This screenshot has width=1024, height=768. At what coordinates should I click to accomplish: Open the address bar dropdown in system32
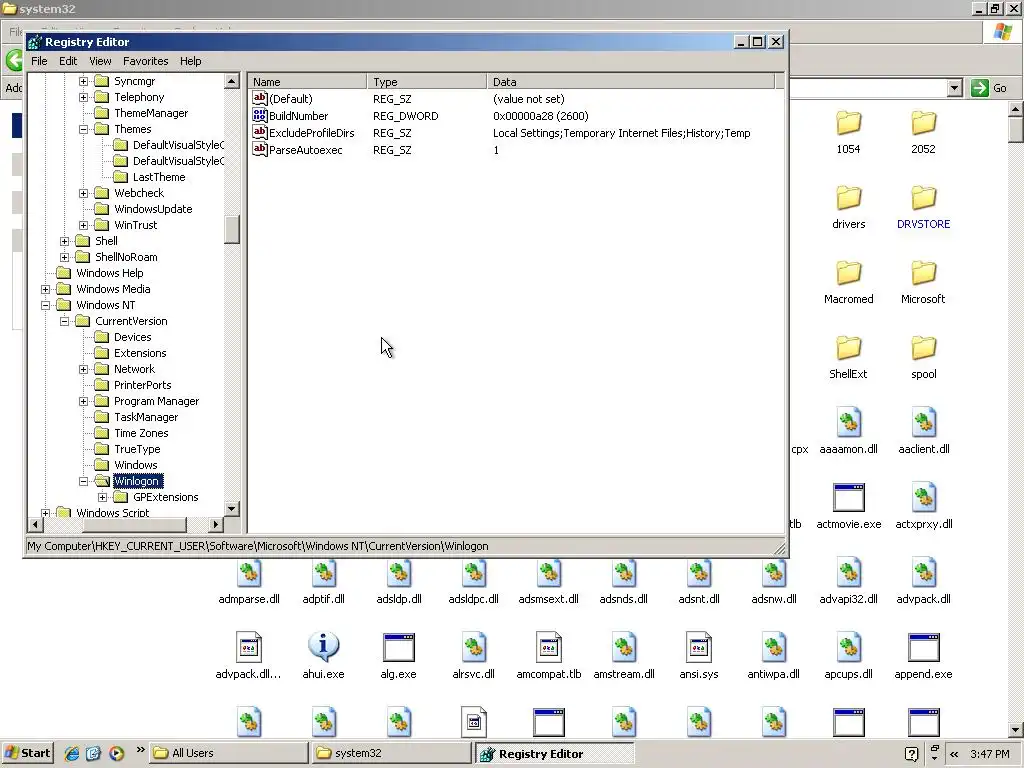(x=954, y=88)
